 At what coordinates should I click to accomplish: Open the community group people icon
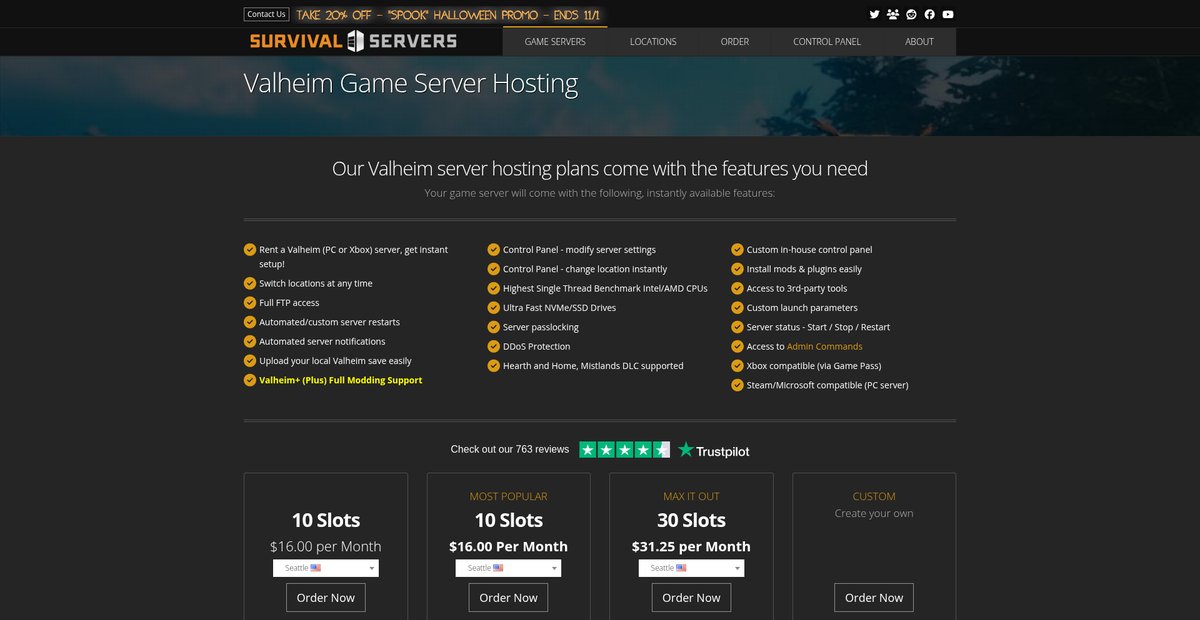(893, 14)
